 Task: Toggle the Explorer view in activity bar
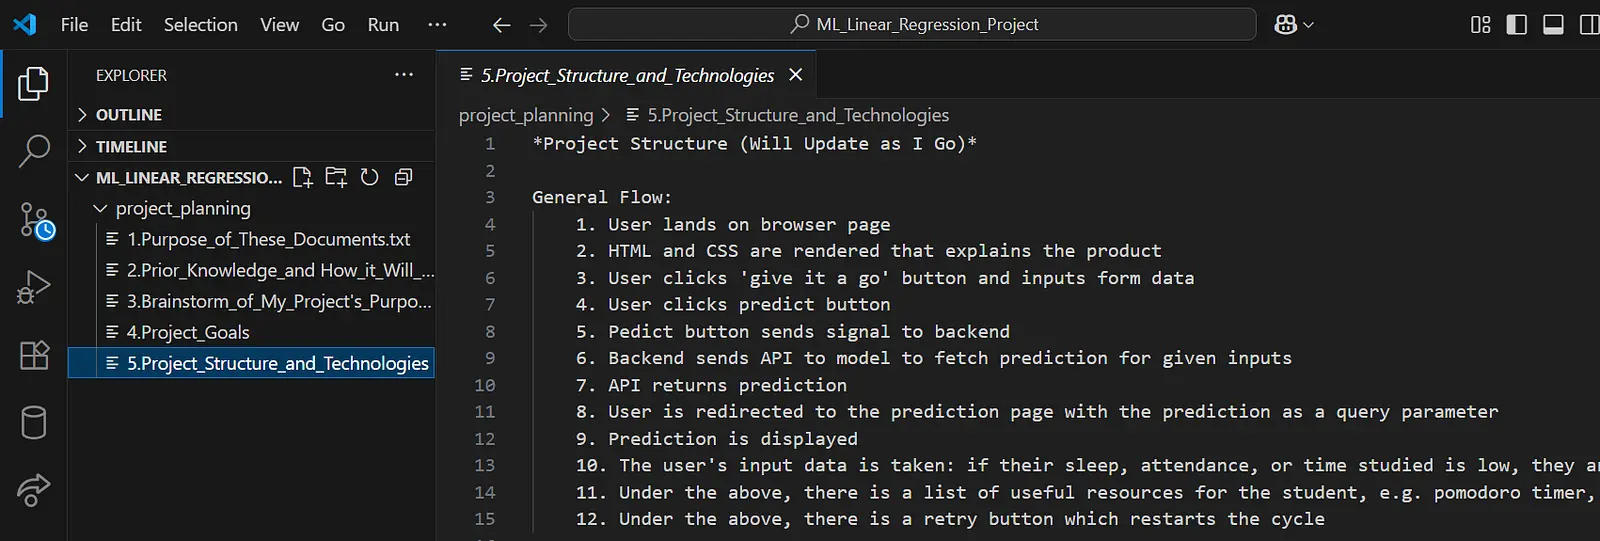click(x=34, y=84)
